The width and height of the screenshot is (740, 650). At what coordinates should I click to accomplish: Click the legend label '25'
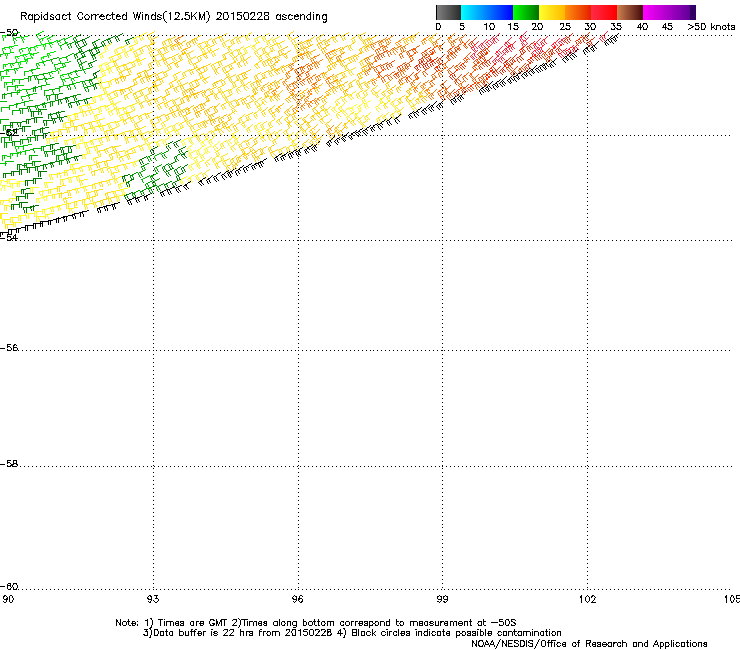click(564, 27)
